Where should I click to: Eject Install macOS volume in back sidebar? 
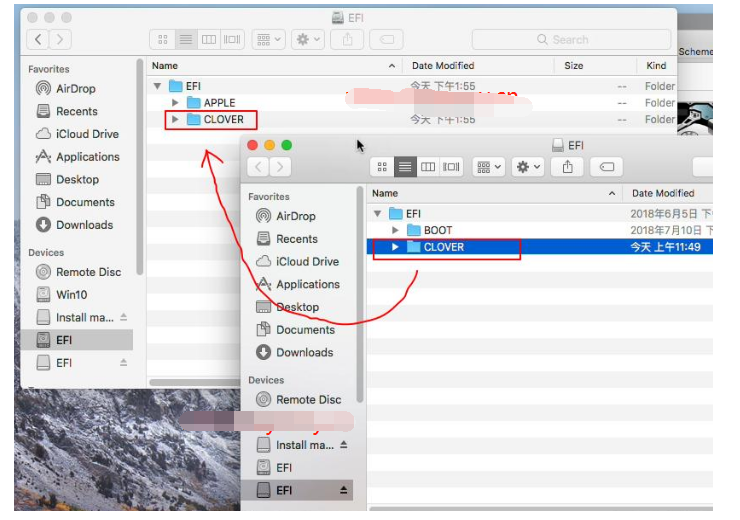(x=124, y=317)
